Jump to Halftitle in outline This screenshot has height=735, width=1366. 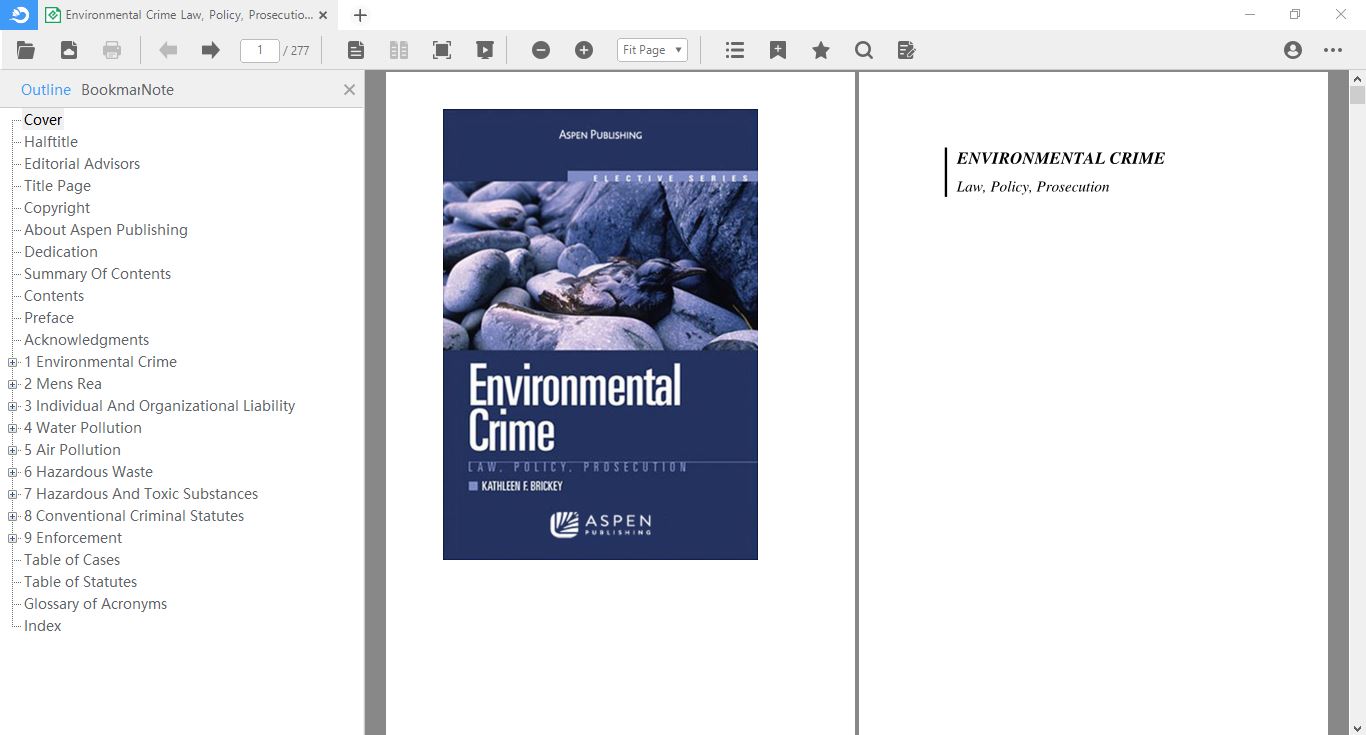pyautogui.click(x=51, y=142)
